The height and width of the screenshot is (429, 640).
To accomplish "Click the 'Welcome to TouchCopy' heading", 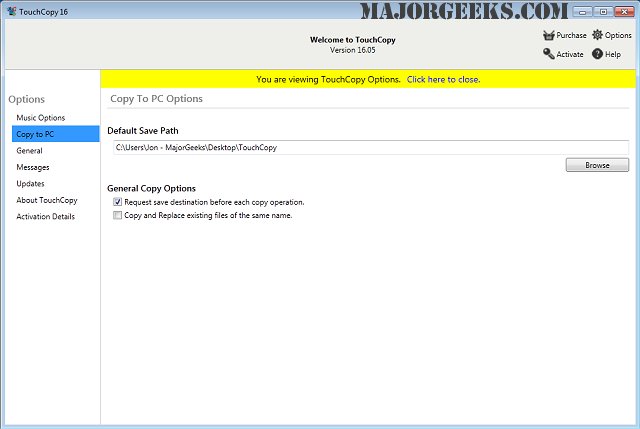I will [x=353, y=40].
